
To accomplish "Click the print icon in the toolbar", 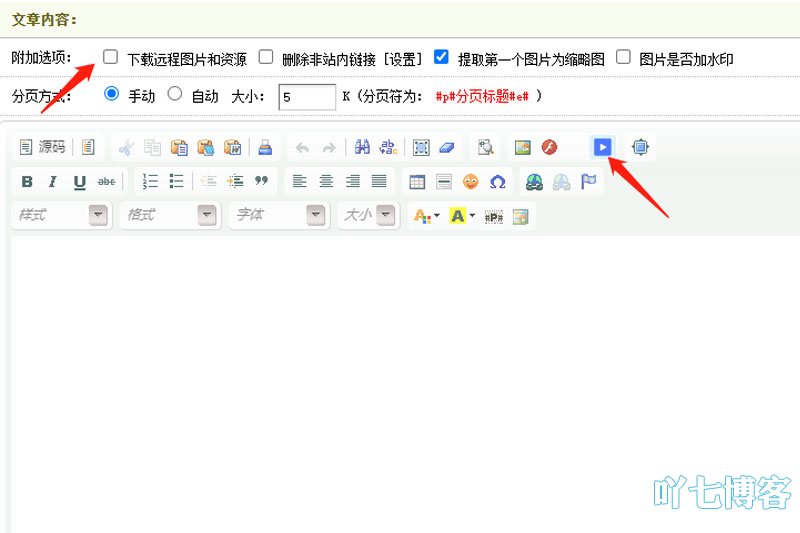I will pos(265,148).
